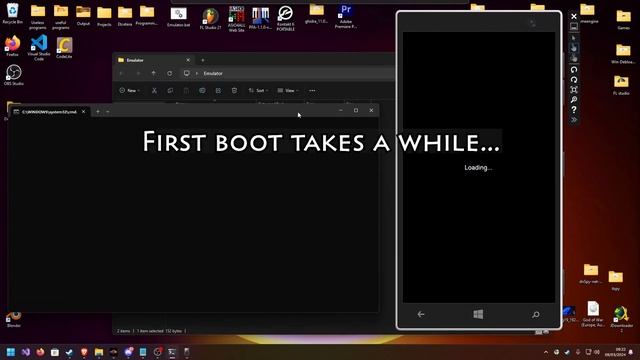This screenshot has height=360, width=640.
Task: Open new tab in terminal window
Action: click(98, 111)
